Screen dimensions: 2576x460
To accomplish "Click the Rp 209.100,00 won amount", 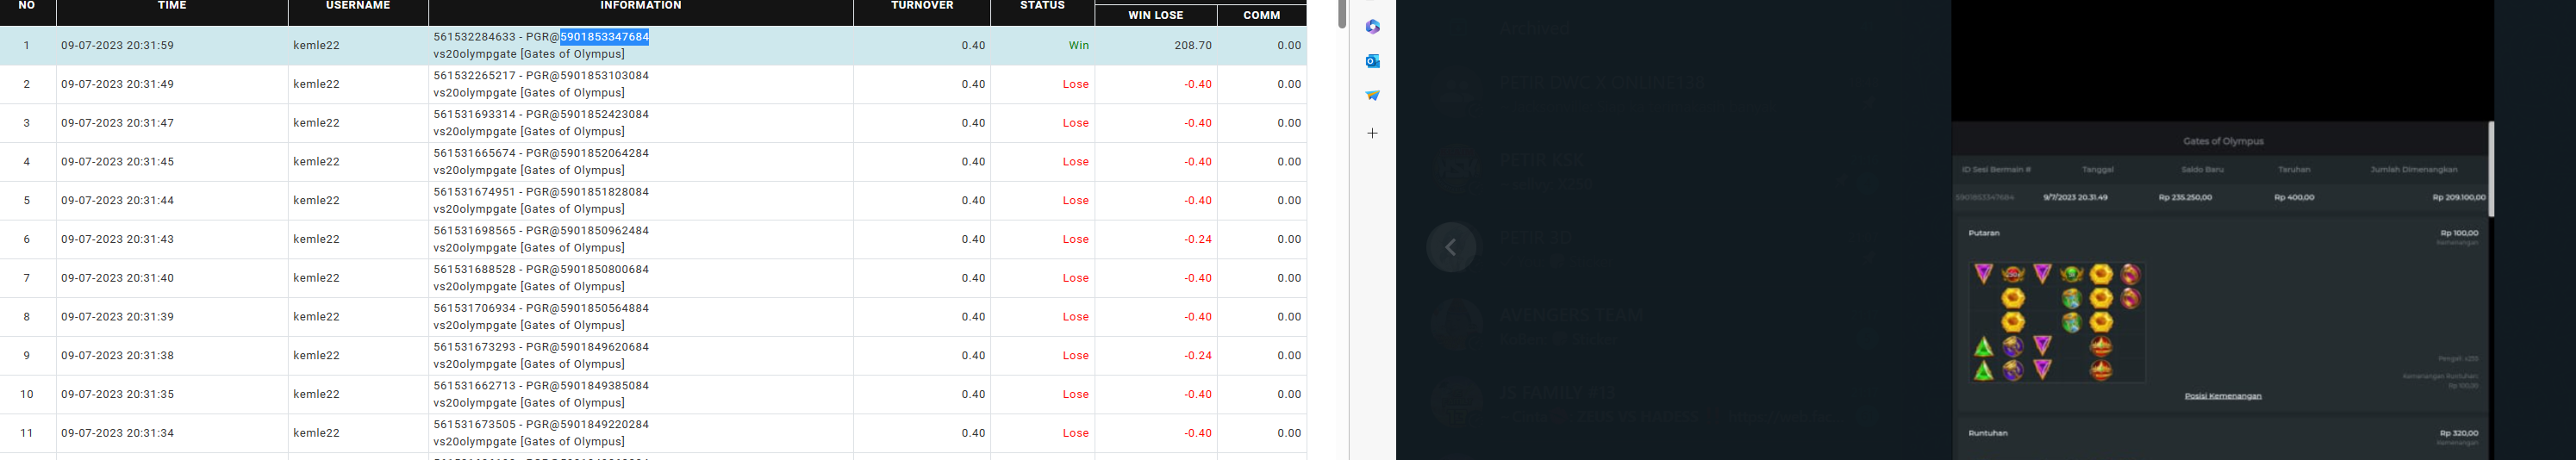I will [2459, 197].
